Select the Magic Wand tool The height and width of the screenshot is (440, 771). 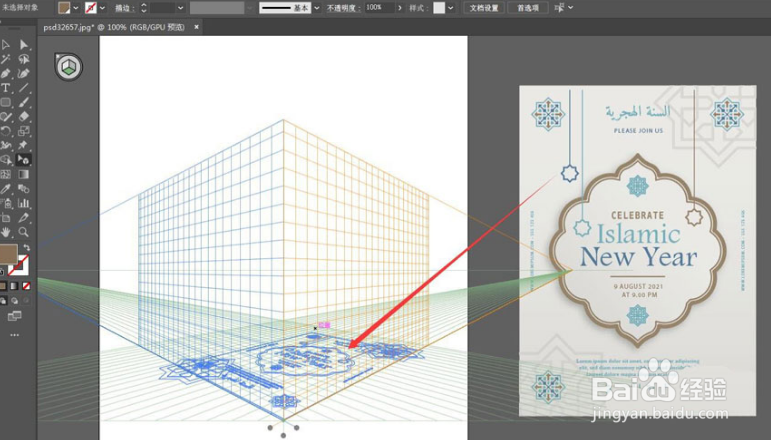[x=6, y=59]
